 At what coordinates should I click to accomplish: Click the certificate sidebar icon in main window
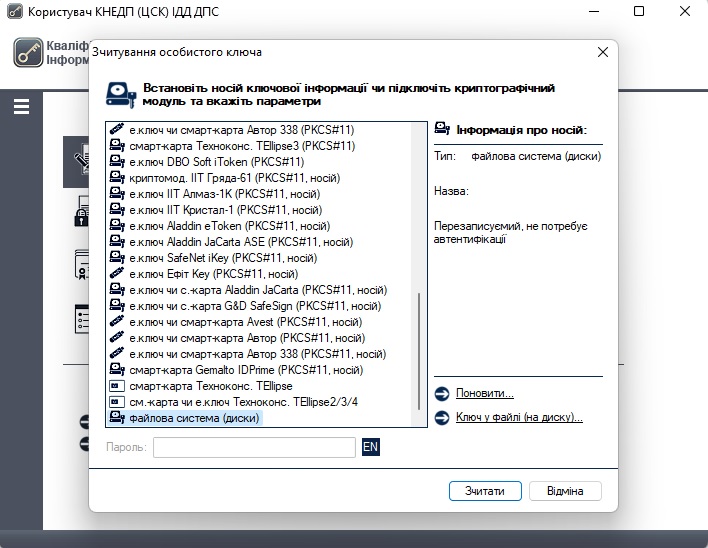coord(82,265)
